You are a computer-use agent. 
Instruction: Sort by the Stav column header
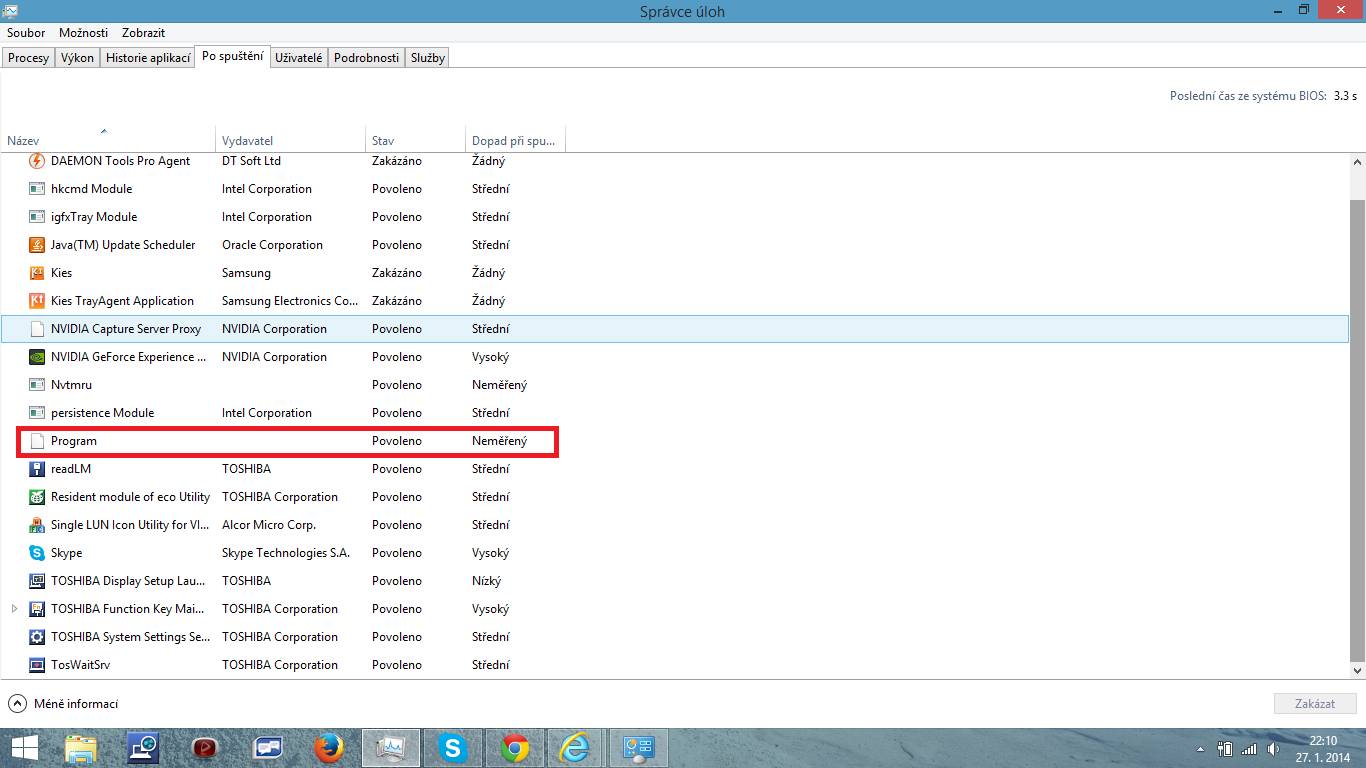click(x=416, y=140)
